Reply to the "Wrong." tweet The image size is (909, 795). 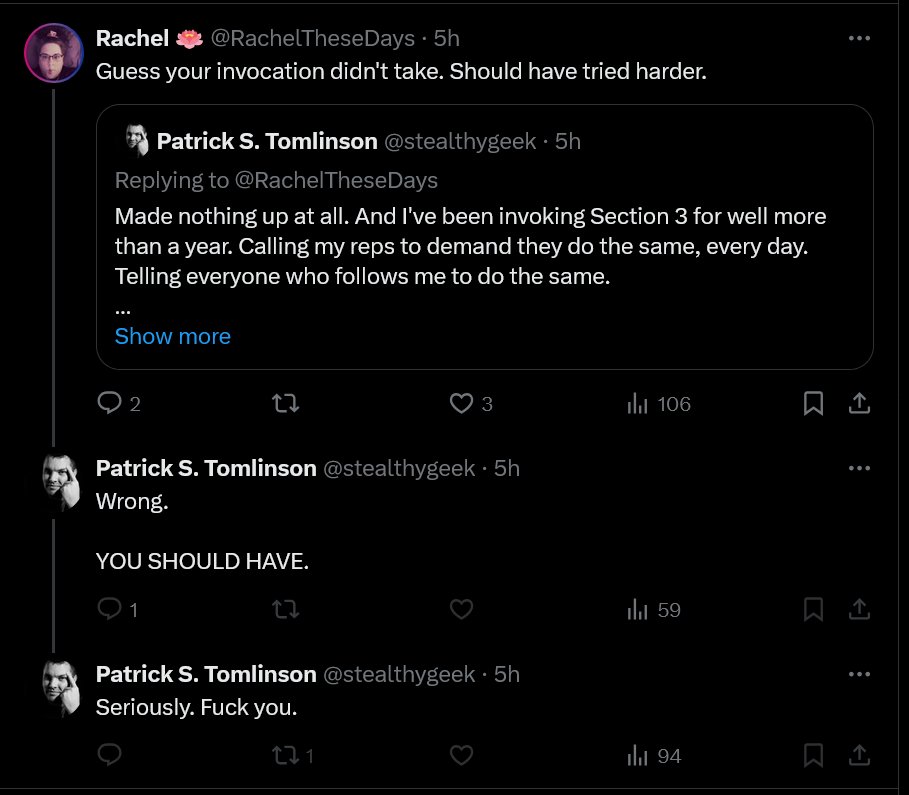click(110, 609)
